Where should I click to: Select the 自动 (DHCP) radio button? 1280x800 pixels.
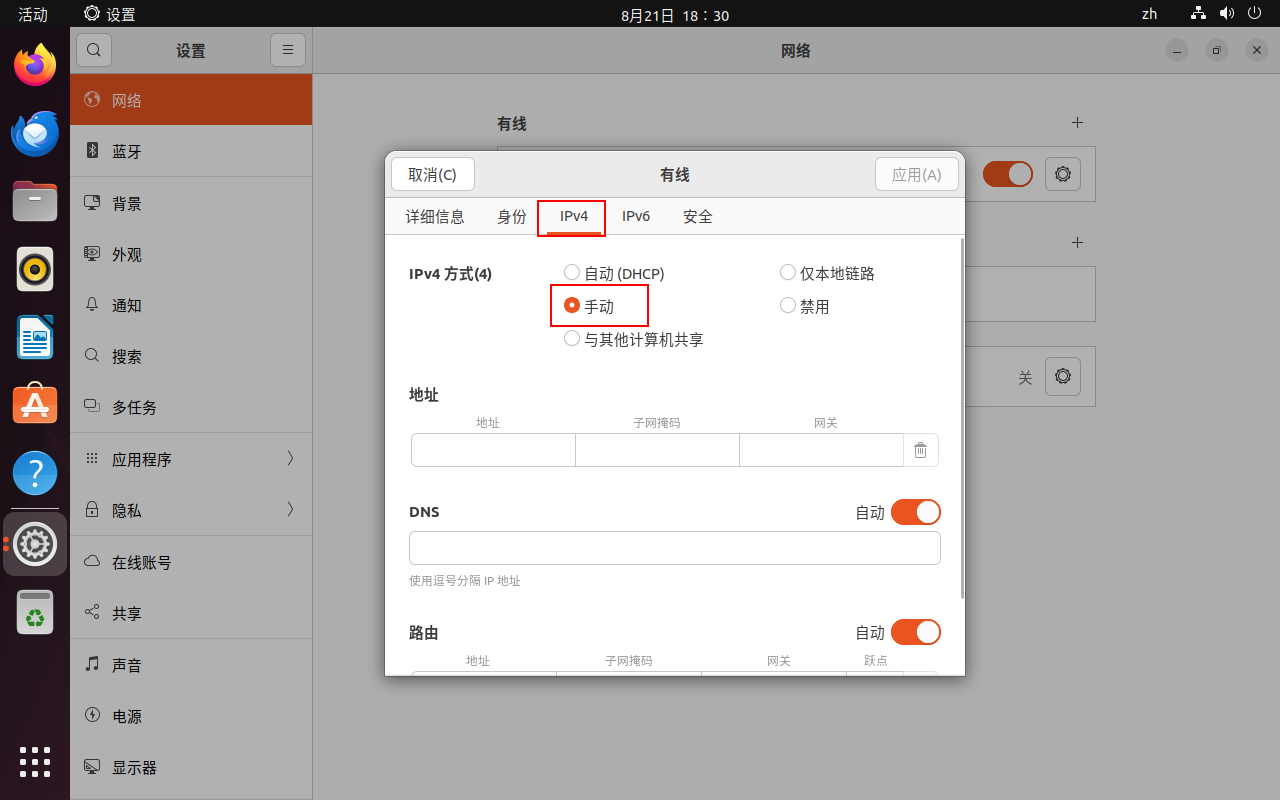coord(572,272)
